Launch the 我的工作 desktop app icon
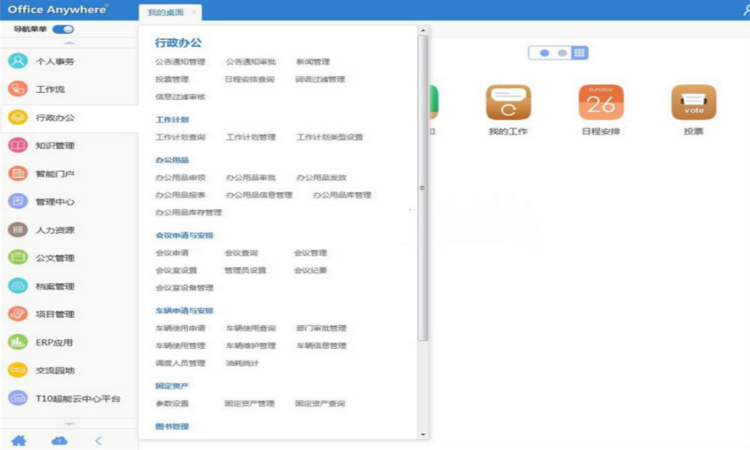750x450 pixels. (508, 102)
